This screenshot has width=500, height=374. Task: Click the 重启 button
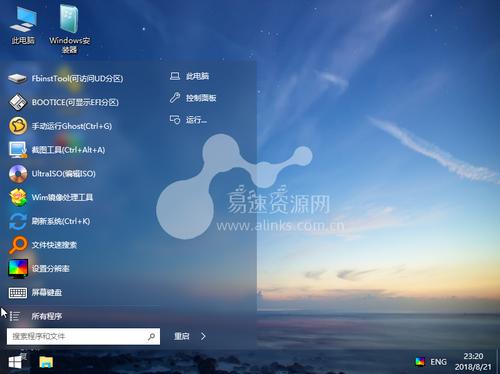[x=182, y=336]
